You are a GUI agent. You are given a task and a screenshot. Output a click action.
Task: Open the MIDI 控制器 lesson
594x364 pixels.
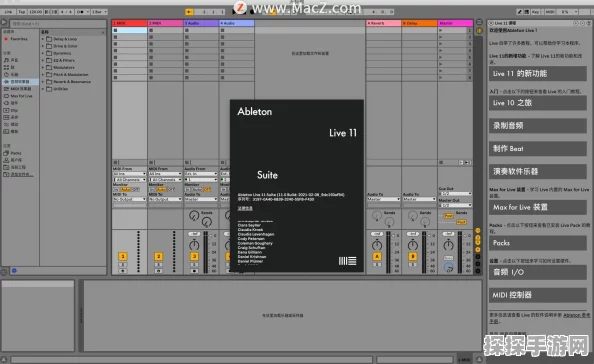pos(538,295)
